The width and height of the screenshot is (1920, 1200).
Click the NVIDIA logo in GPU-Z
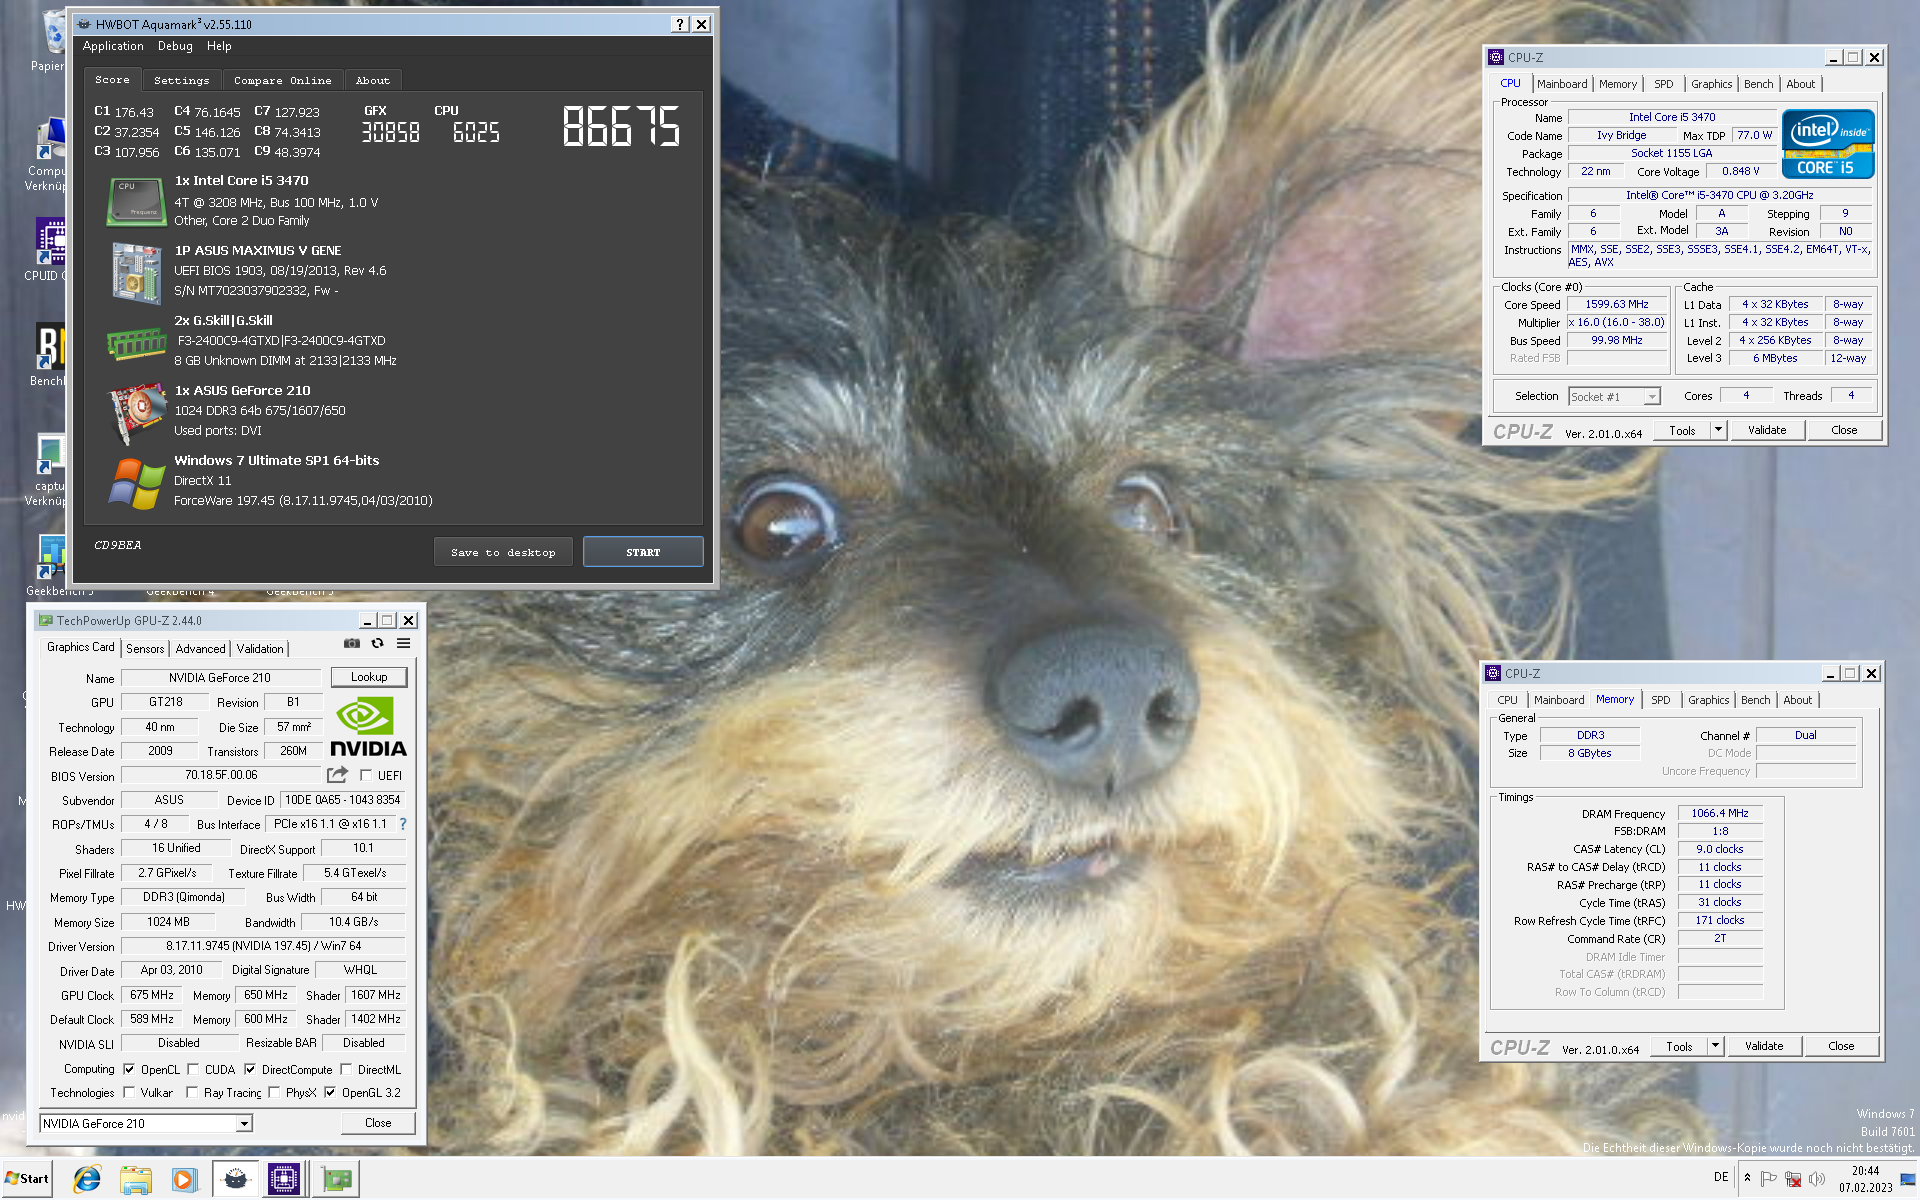(368, 727)
